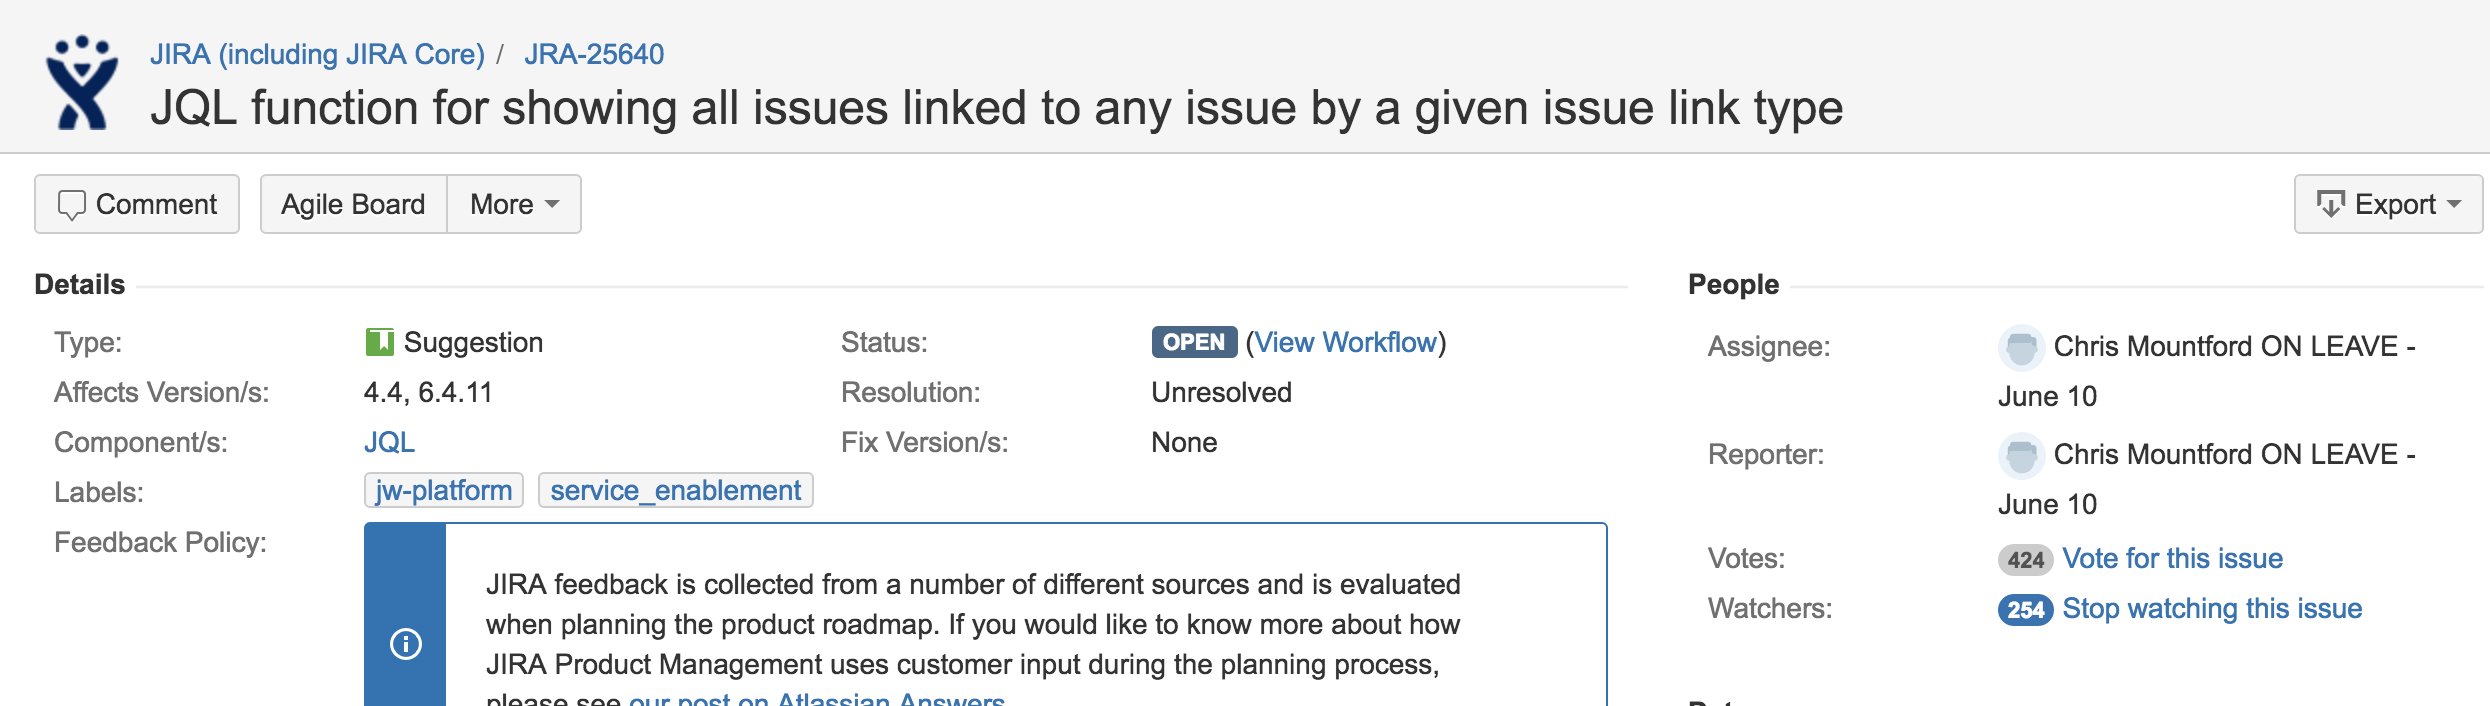Open the More actions dropdown
Screen dimensions: 2490x706
[514, 205]
